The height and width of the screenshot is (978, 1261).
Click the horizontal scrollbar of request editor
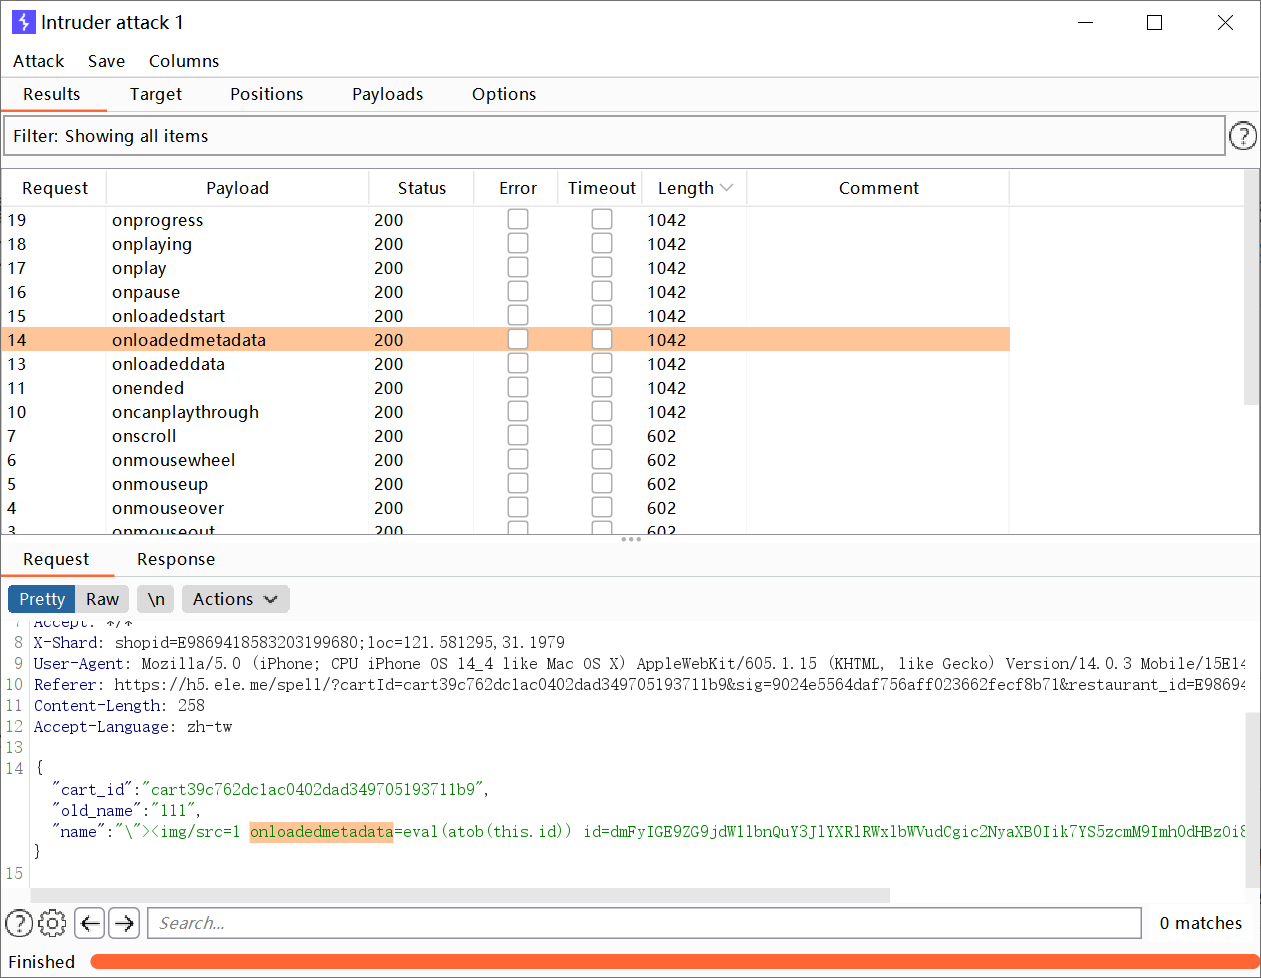click(x=460, y=895)
